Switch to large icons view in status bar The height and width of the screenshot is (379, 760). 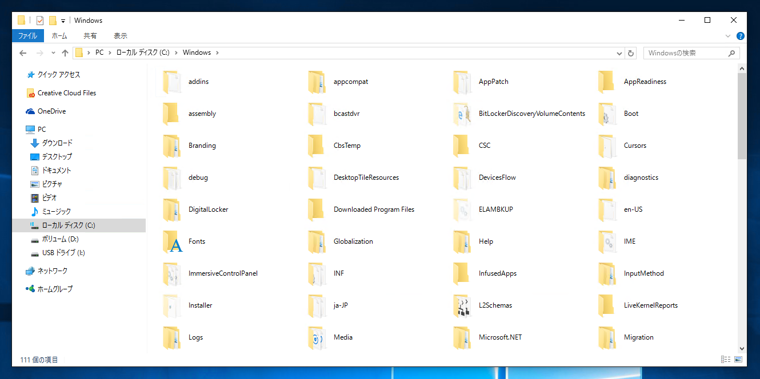738,360
